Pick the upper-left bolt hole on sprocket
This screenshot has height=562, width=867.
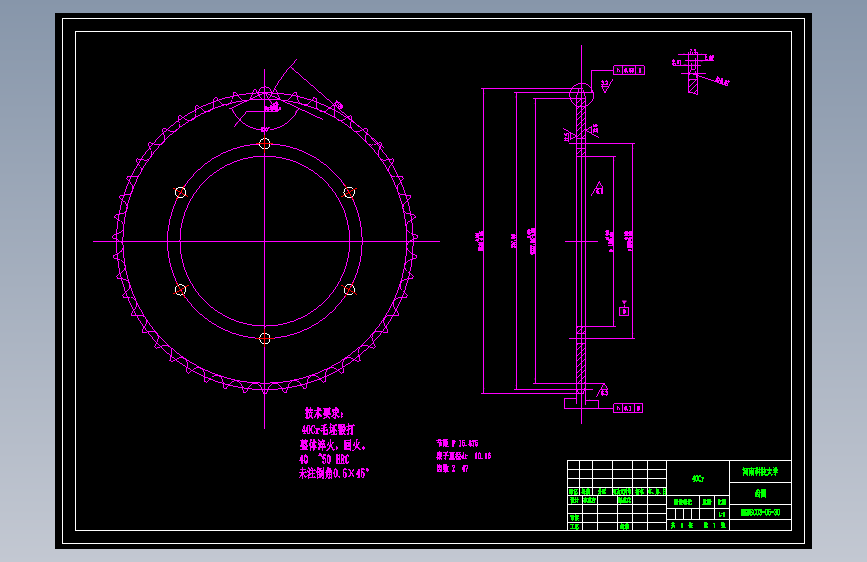[180, 192]
